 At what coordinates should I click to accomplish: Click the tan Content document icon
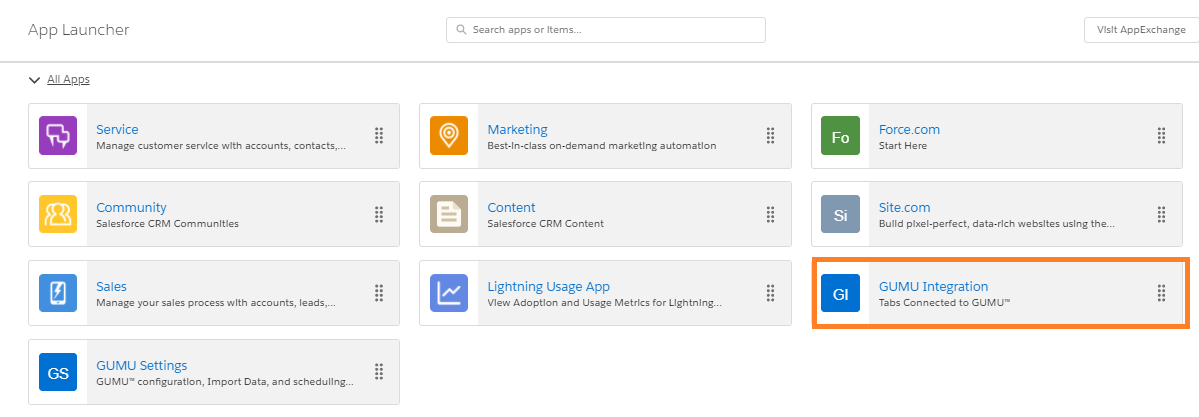pyautogui.click(x=449, y=214)
